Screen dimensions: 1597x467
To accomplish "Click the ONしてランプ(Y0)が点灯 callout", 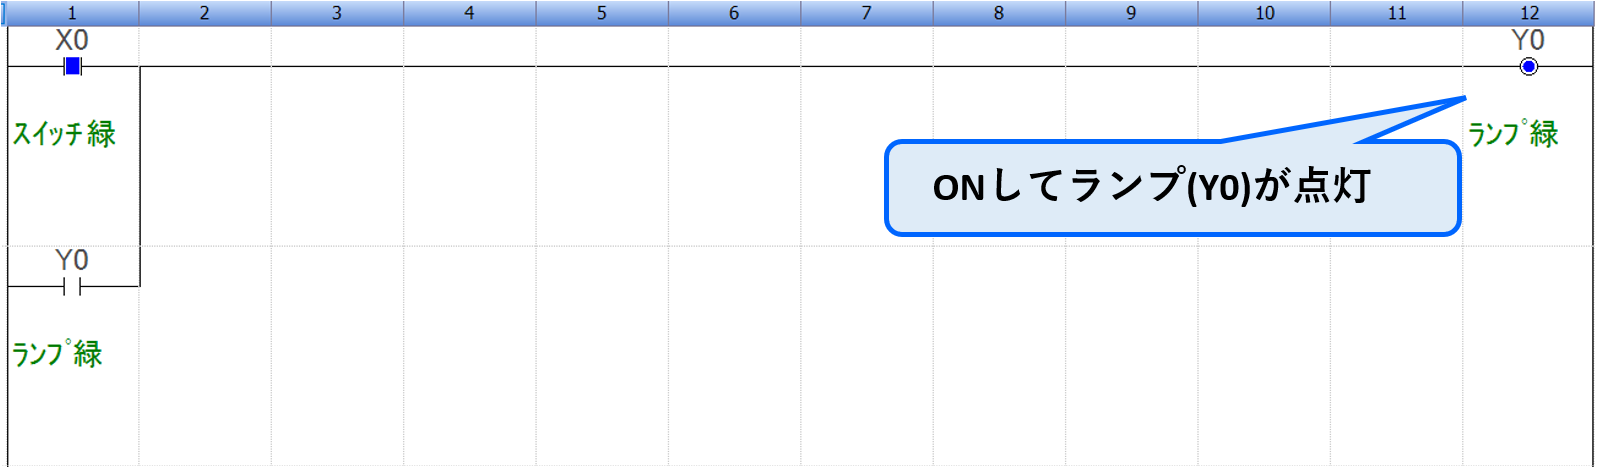I will point(1171,188).
